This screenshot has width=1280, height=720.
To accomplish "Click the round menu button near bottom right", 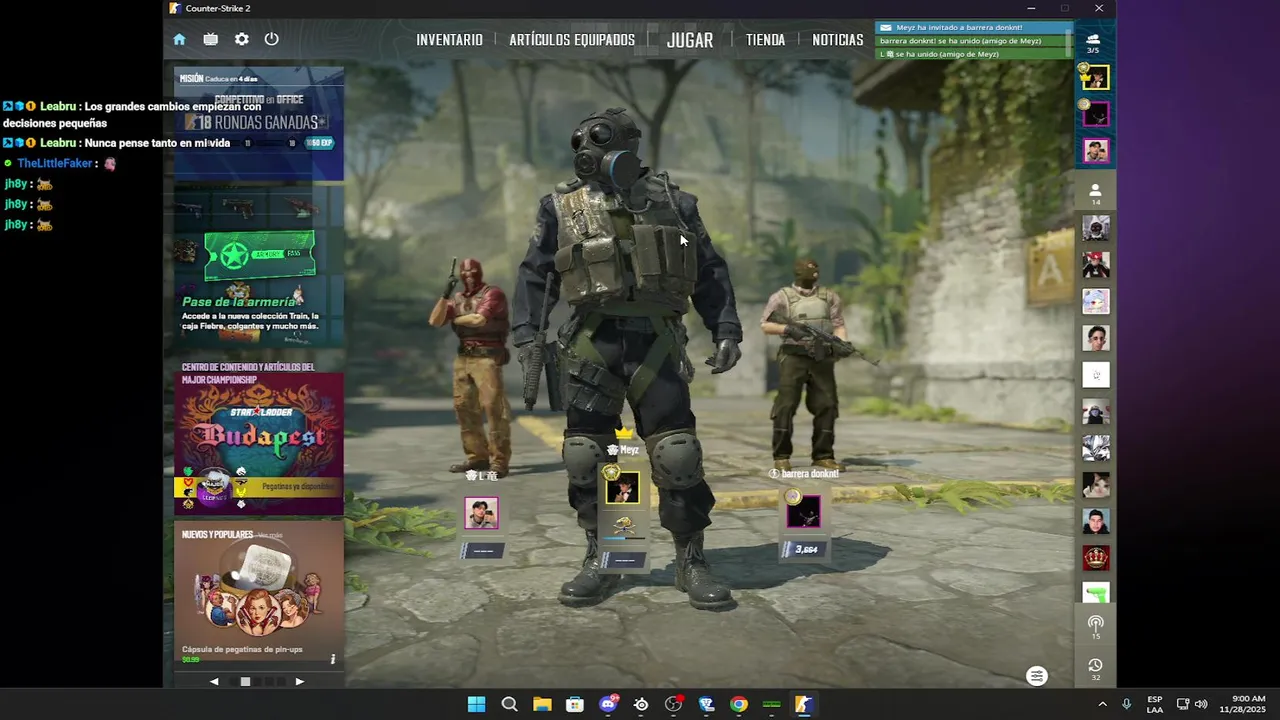I will click(x=1037, y=676).
